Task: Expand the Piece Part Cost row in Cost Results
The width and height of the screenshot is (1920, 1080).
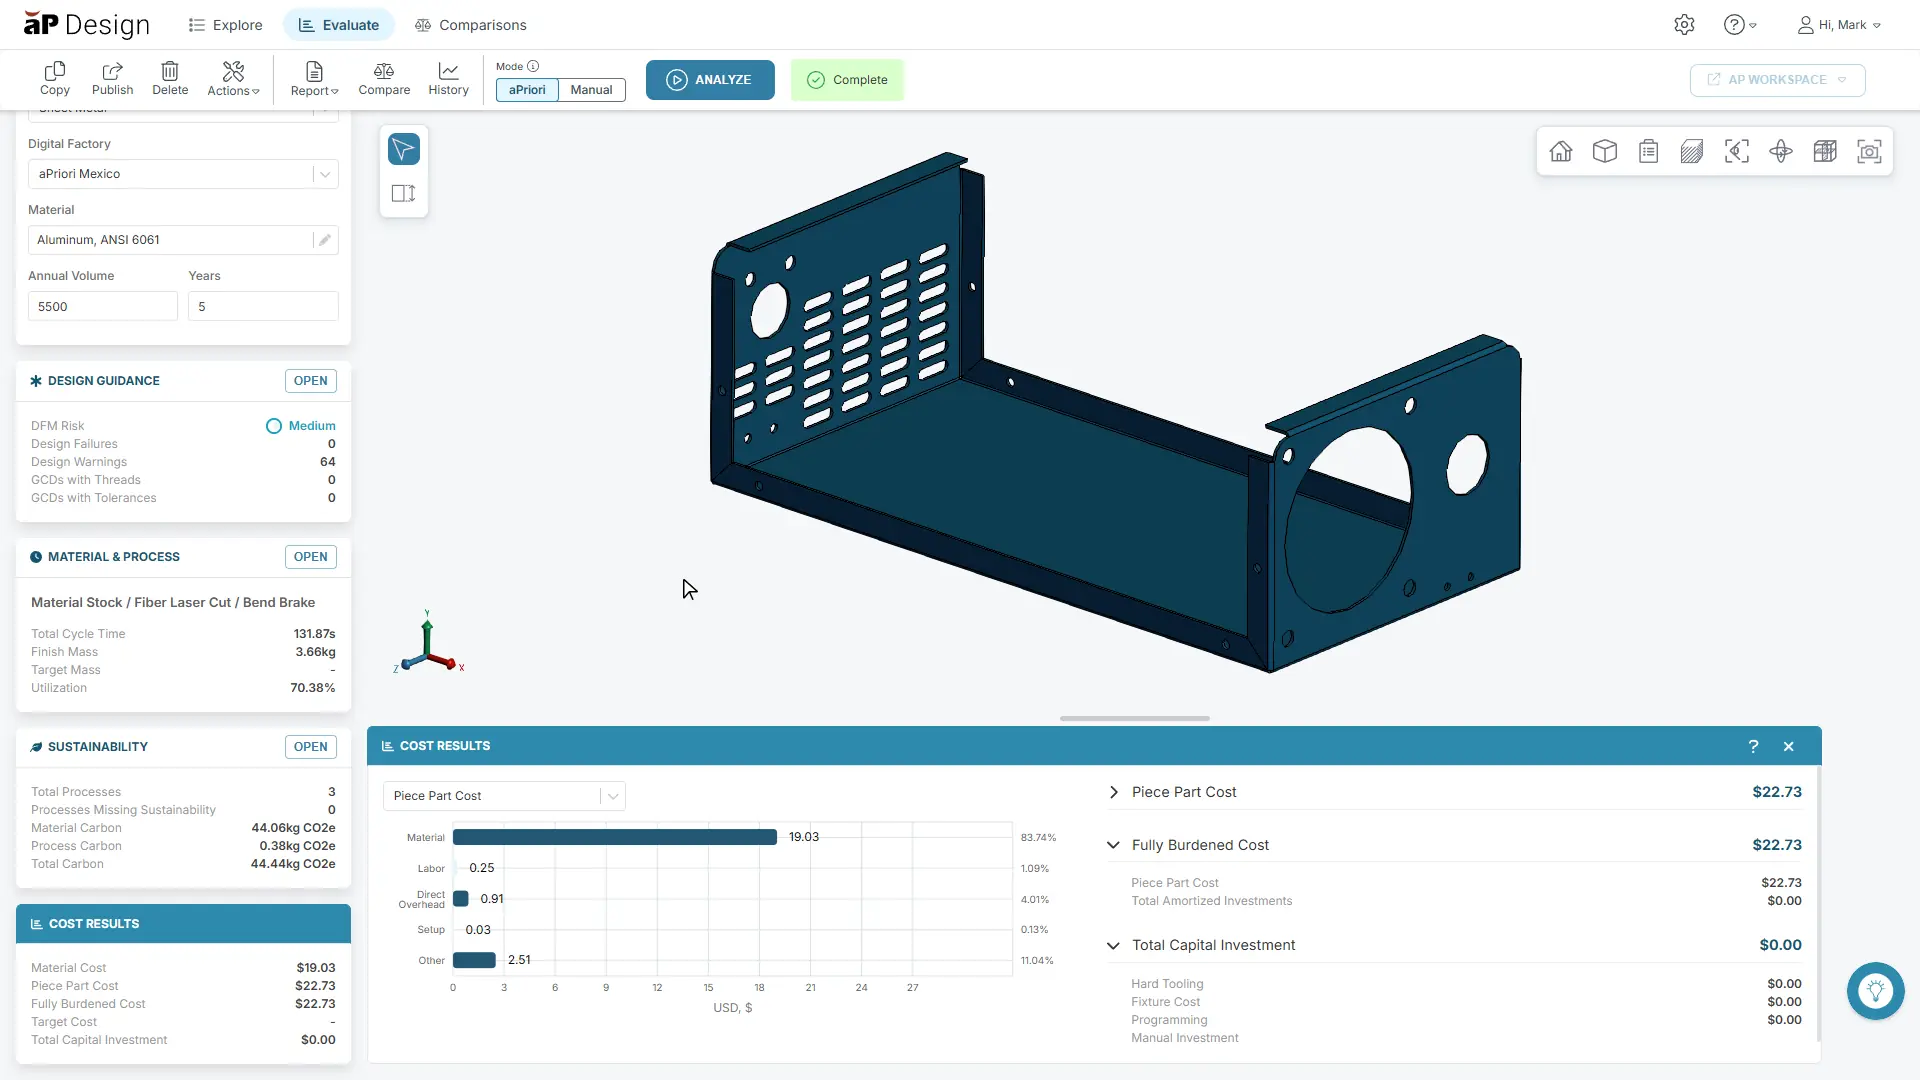Action: [1113, 792]
